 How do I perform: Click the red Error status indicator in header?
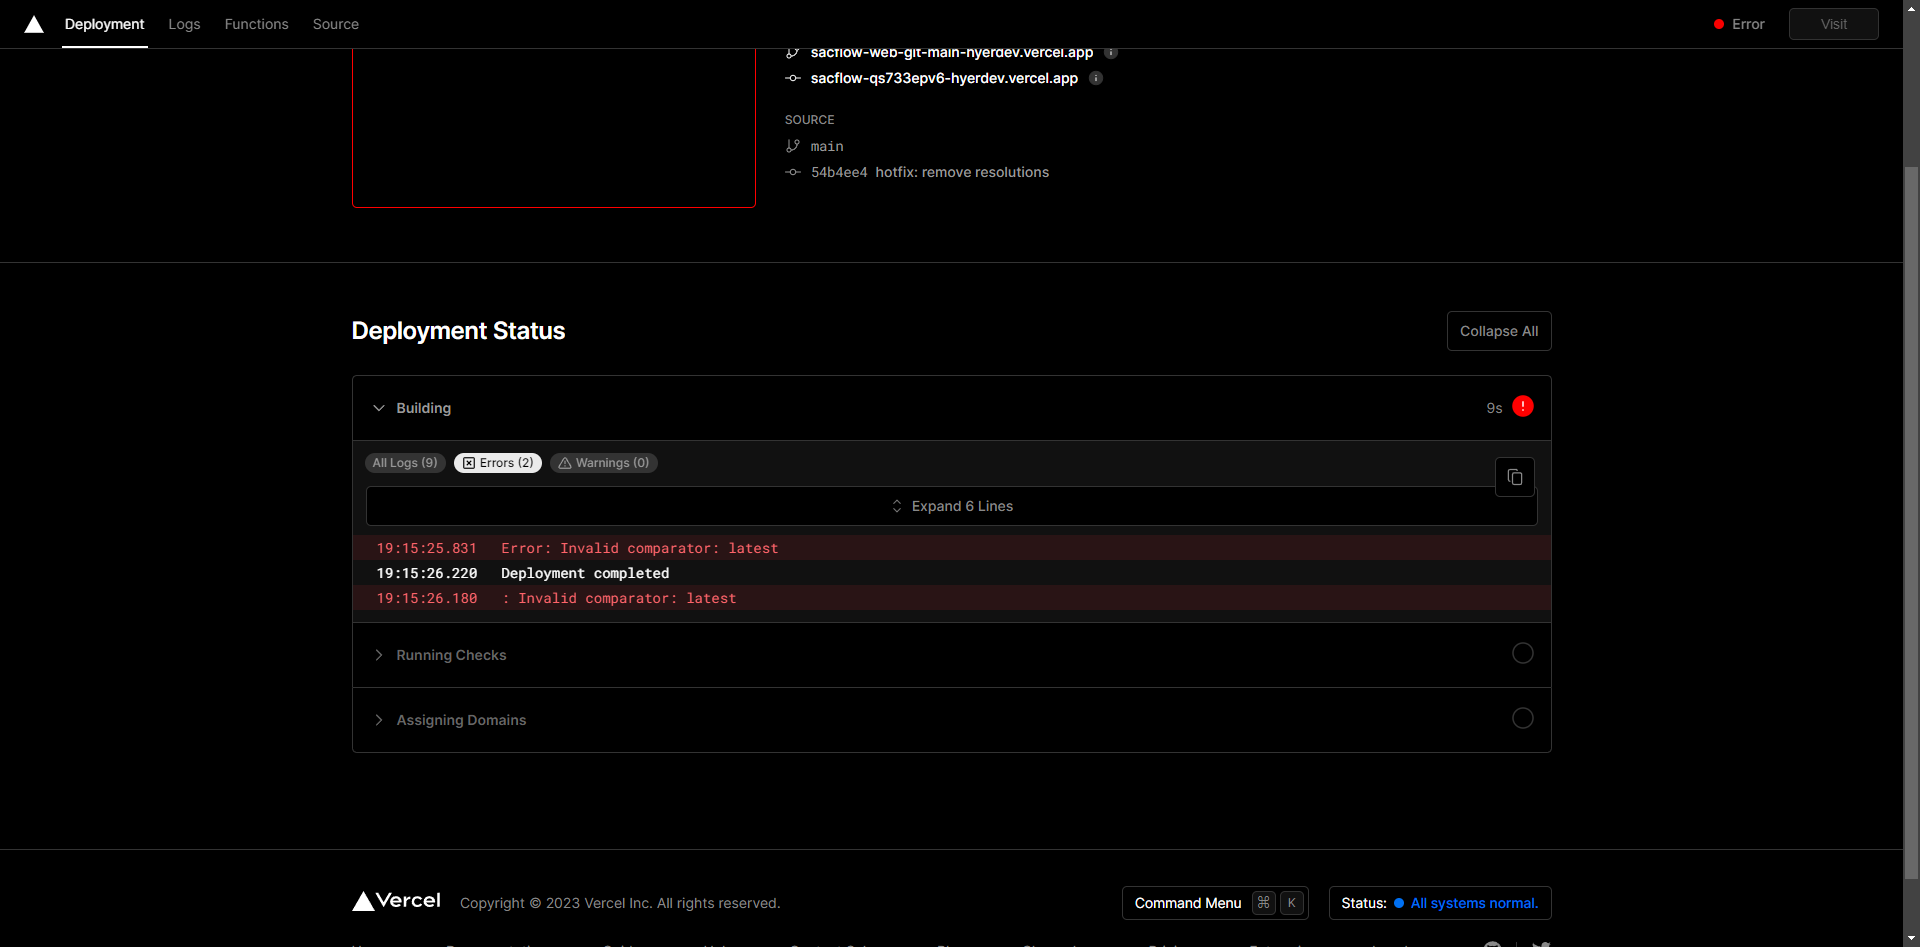[x=1739, y=24]
